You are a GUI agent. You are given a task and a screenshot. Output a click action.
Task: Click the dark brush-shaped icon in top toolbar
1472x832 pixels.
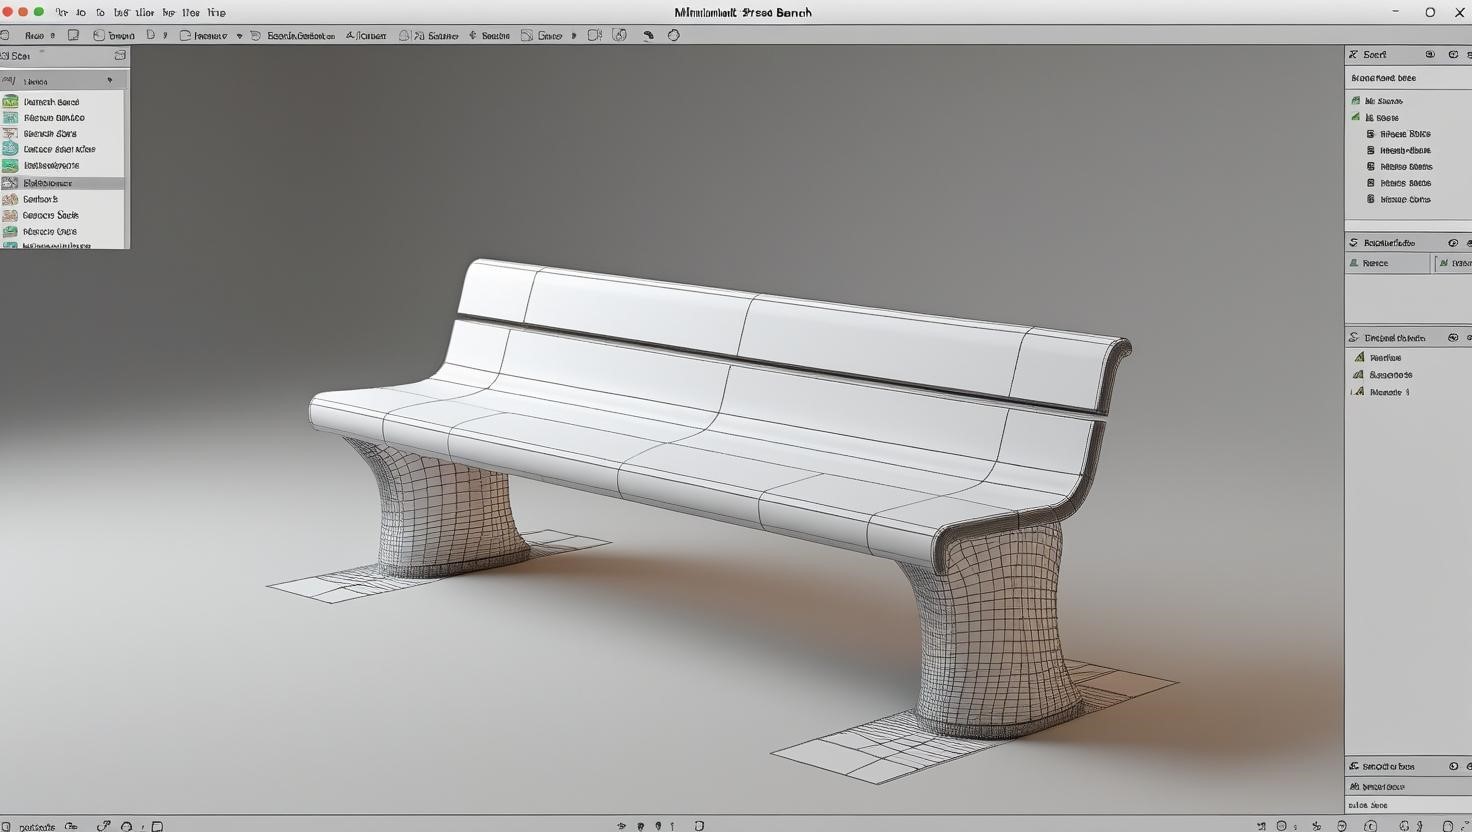(x=648, y=35)
